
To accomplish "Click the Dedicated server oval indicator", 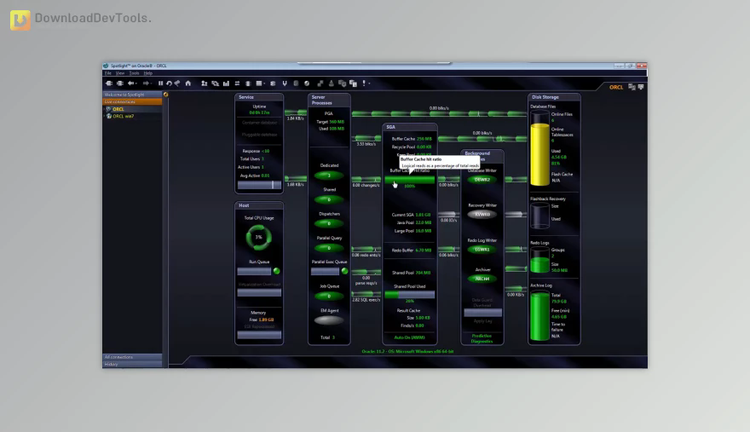I will coord(329,176).
